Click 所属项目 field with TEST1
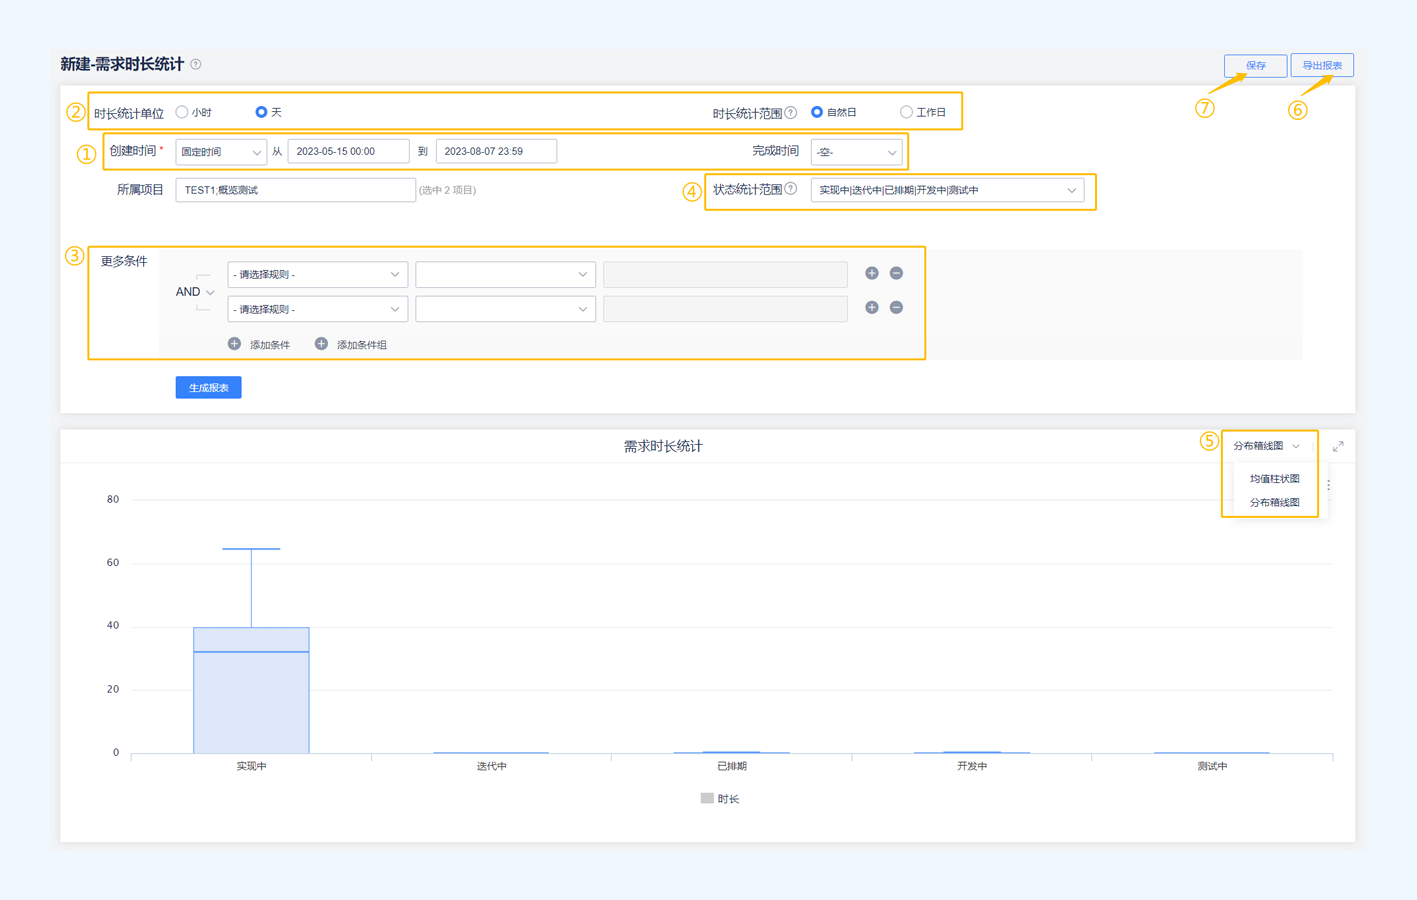The image size is (1417, 900). click(295, 190)
